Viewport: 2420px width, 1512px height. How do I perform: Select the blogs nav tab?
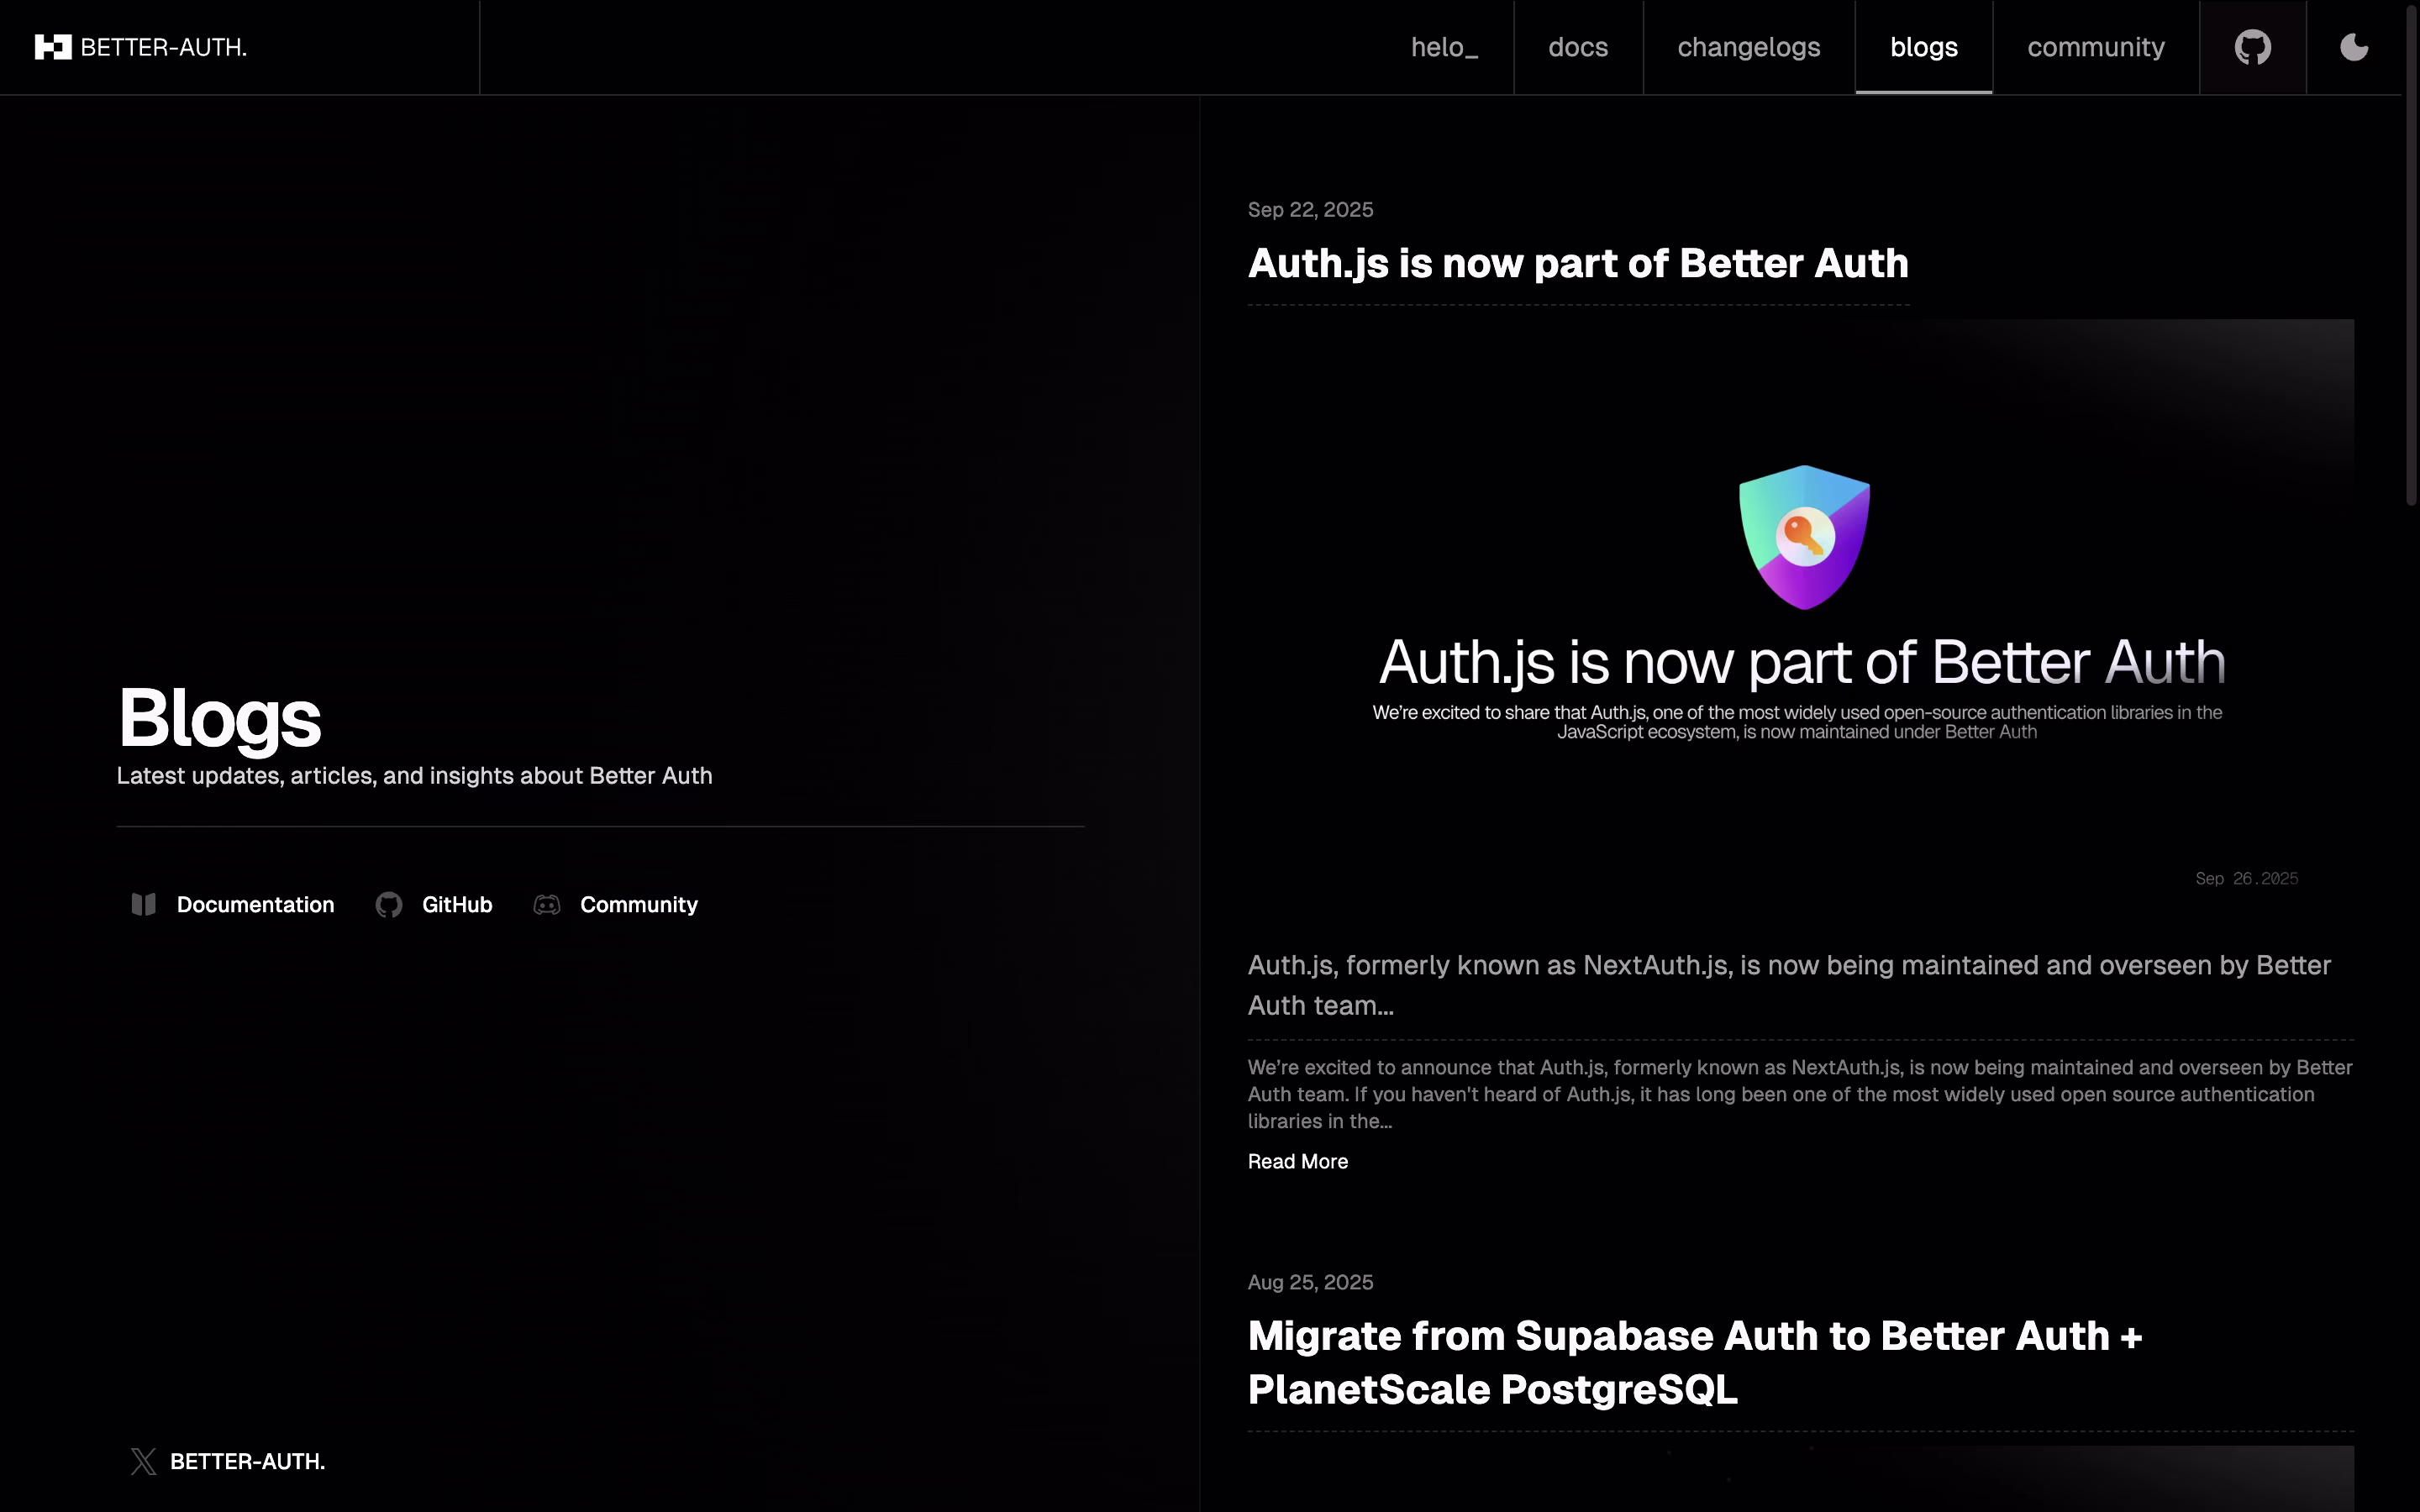(1923, 47)
